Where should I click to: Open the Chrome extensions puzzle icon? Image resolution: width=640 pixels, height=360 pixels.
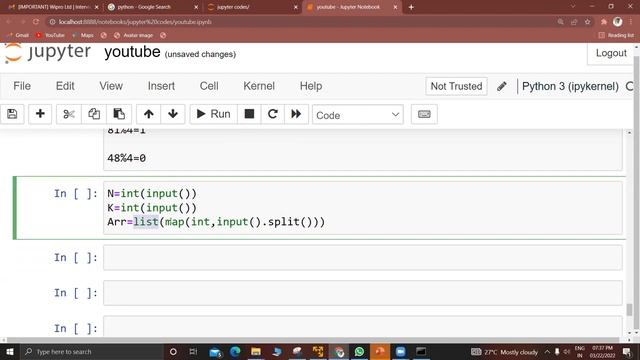coord(604,22)
